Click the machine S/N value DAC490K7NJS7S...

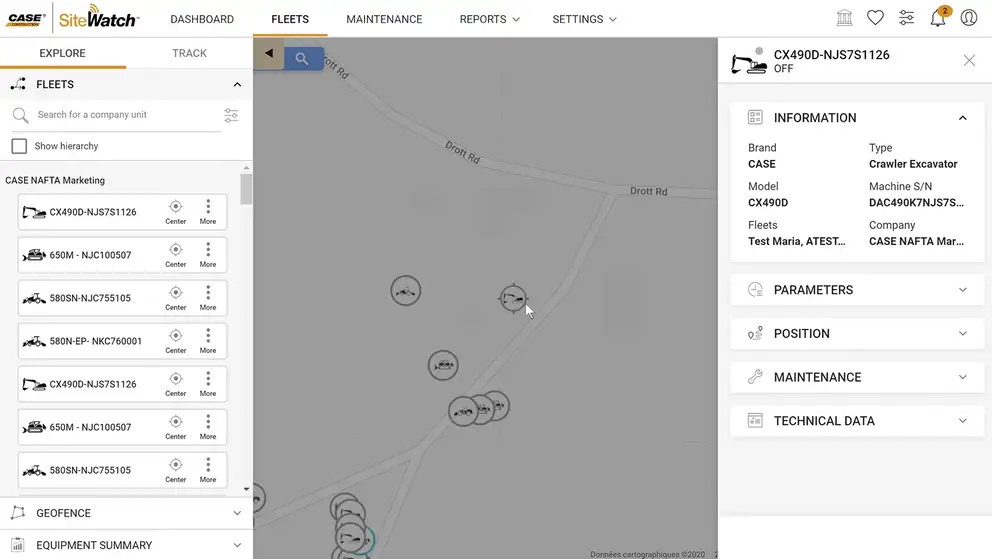916,202
